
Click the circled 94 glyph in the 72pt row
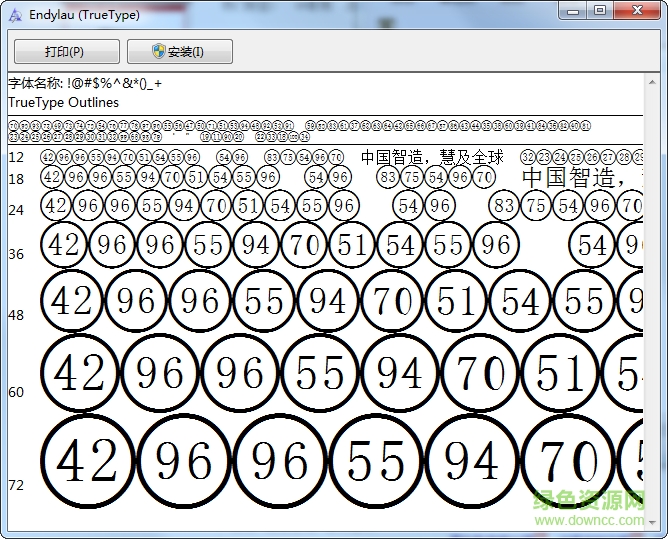pos(471,462)
